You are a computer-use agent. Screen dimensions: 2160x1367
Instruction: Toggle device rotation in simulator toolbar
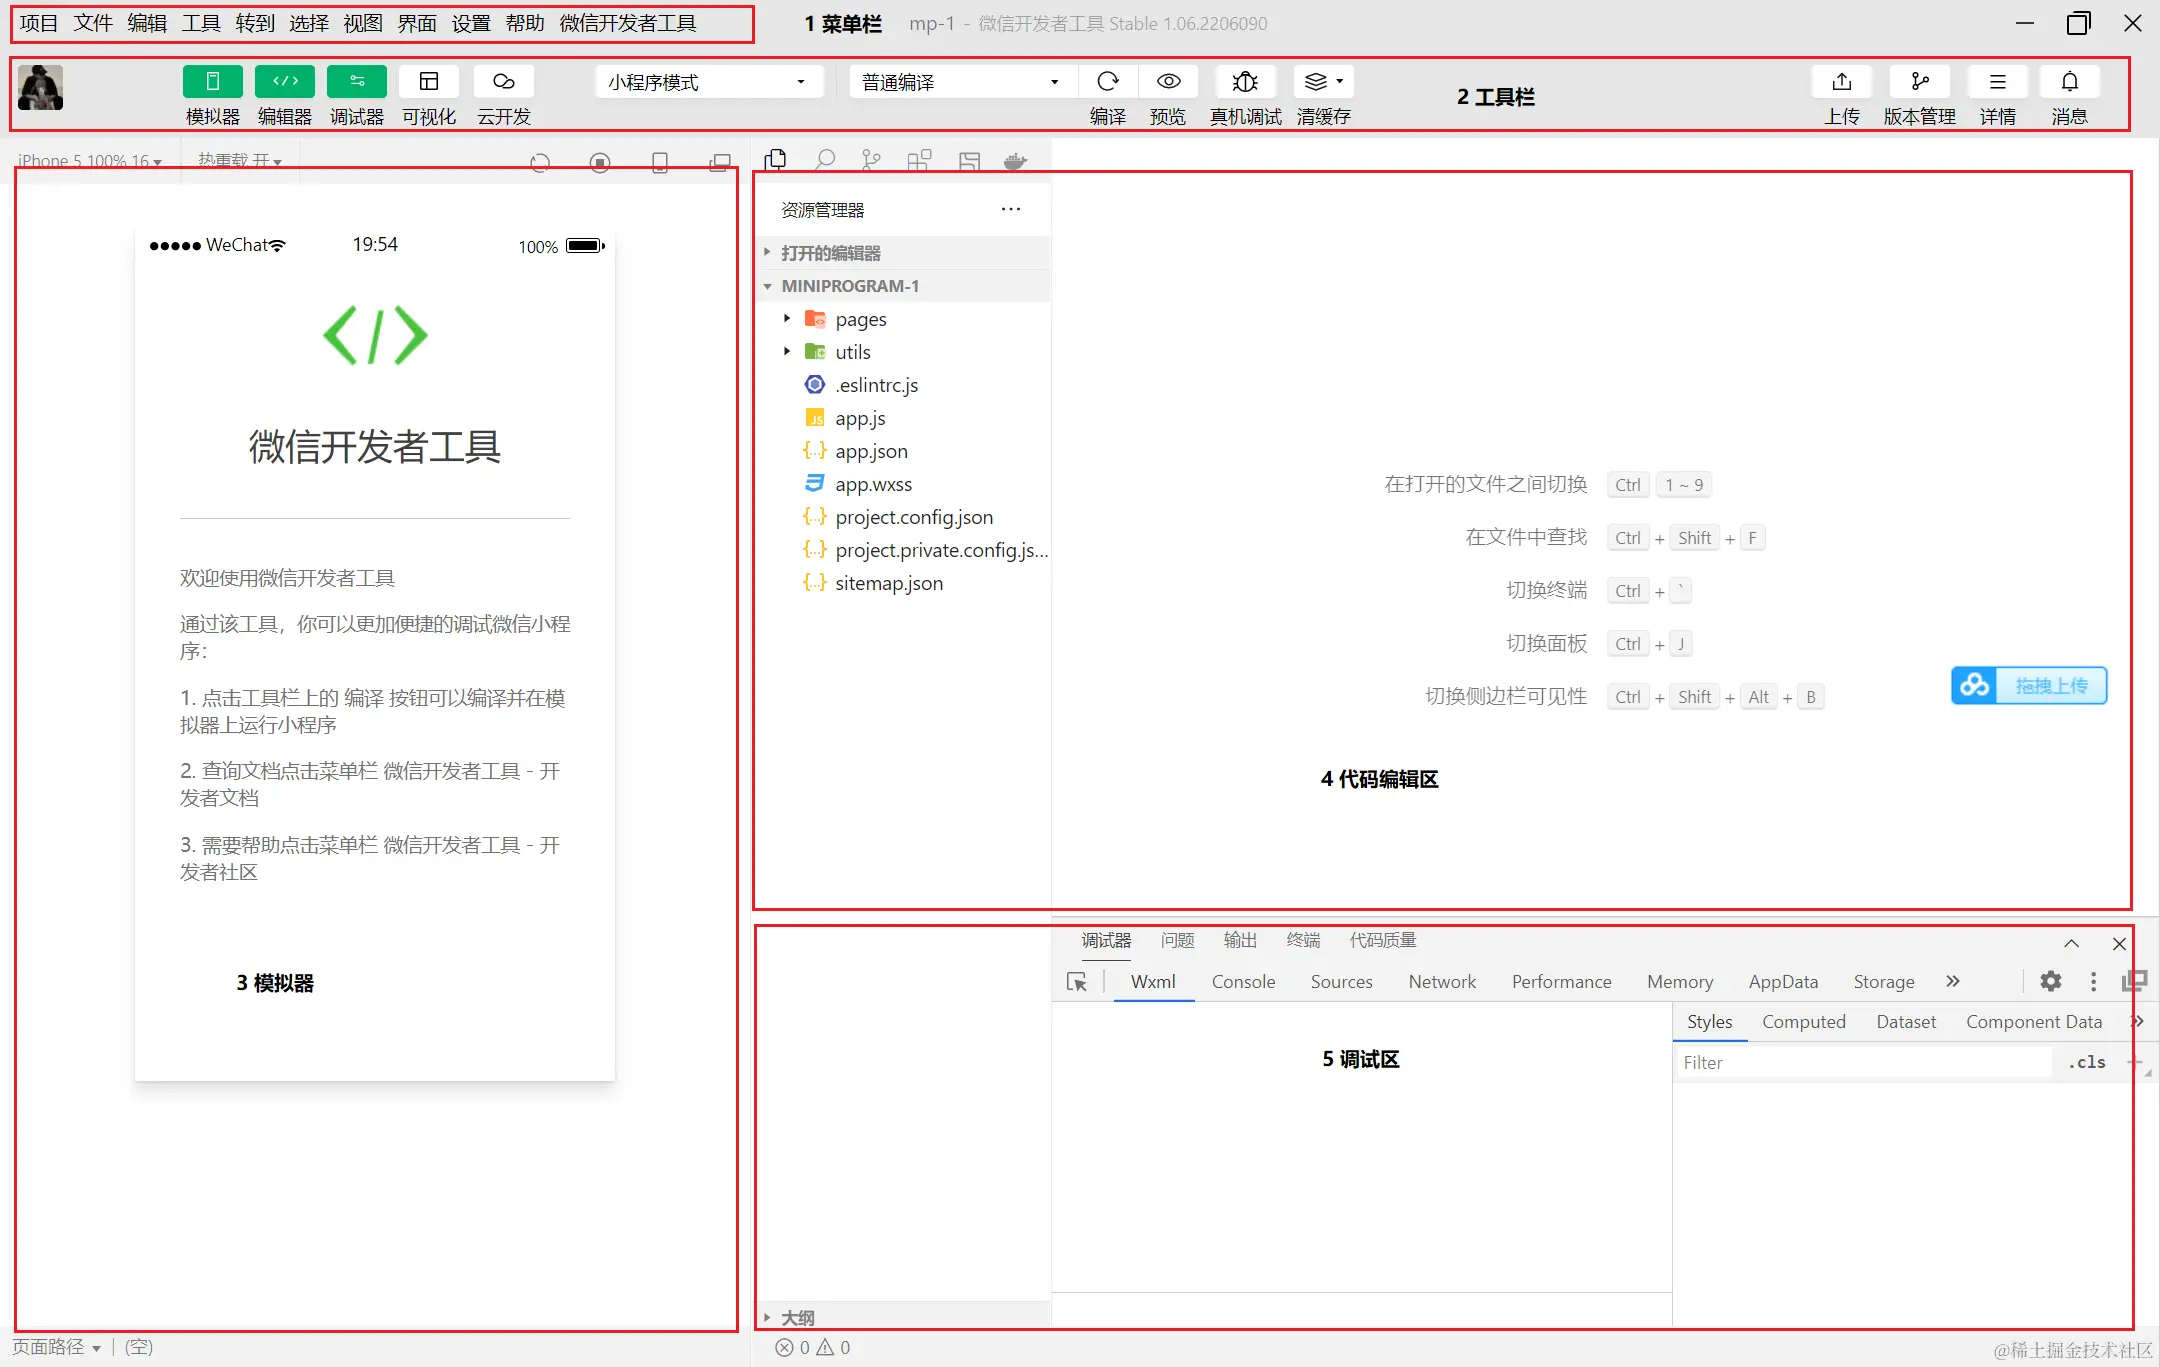(658, 161)
